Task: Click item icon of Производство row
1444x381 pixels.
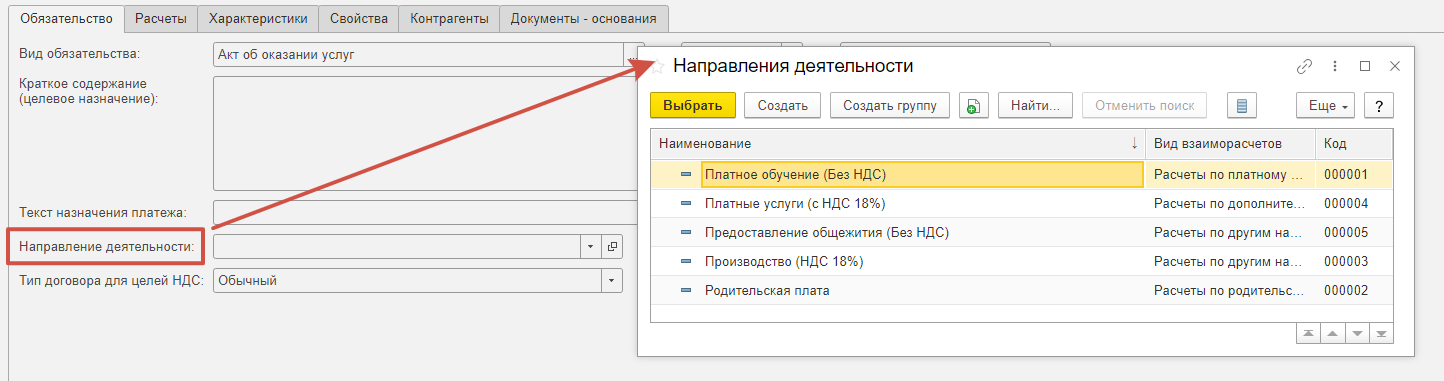Action: click(x=686, y=261)
